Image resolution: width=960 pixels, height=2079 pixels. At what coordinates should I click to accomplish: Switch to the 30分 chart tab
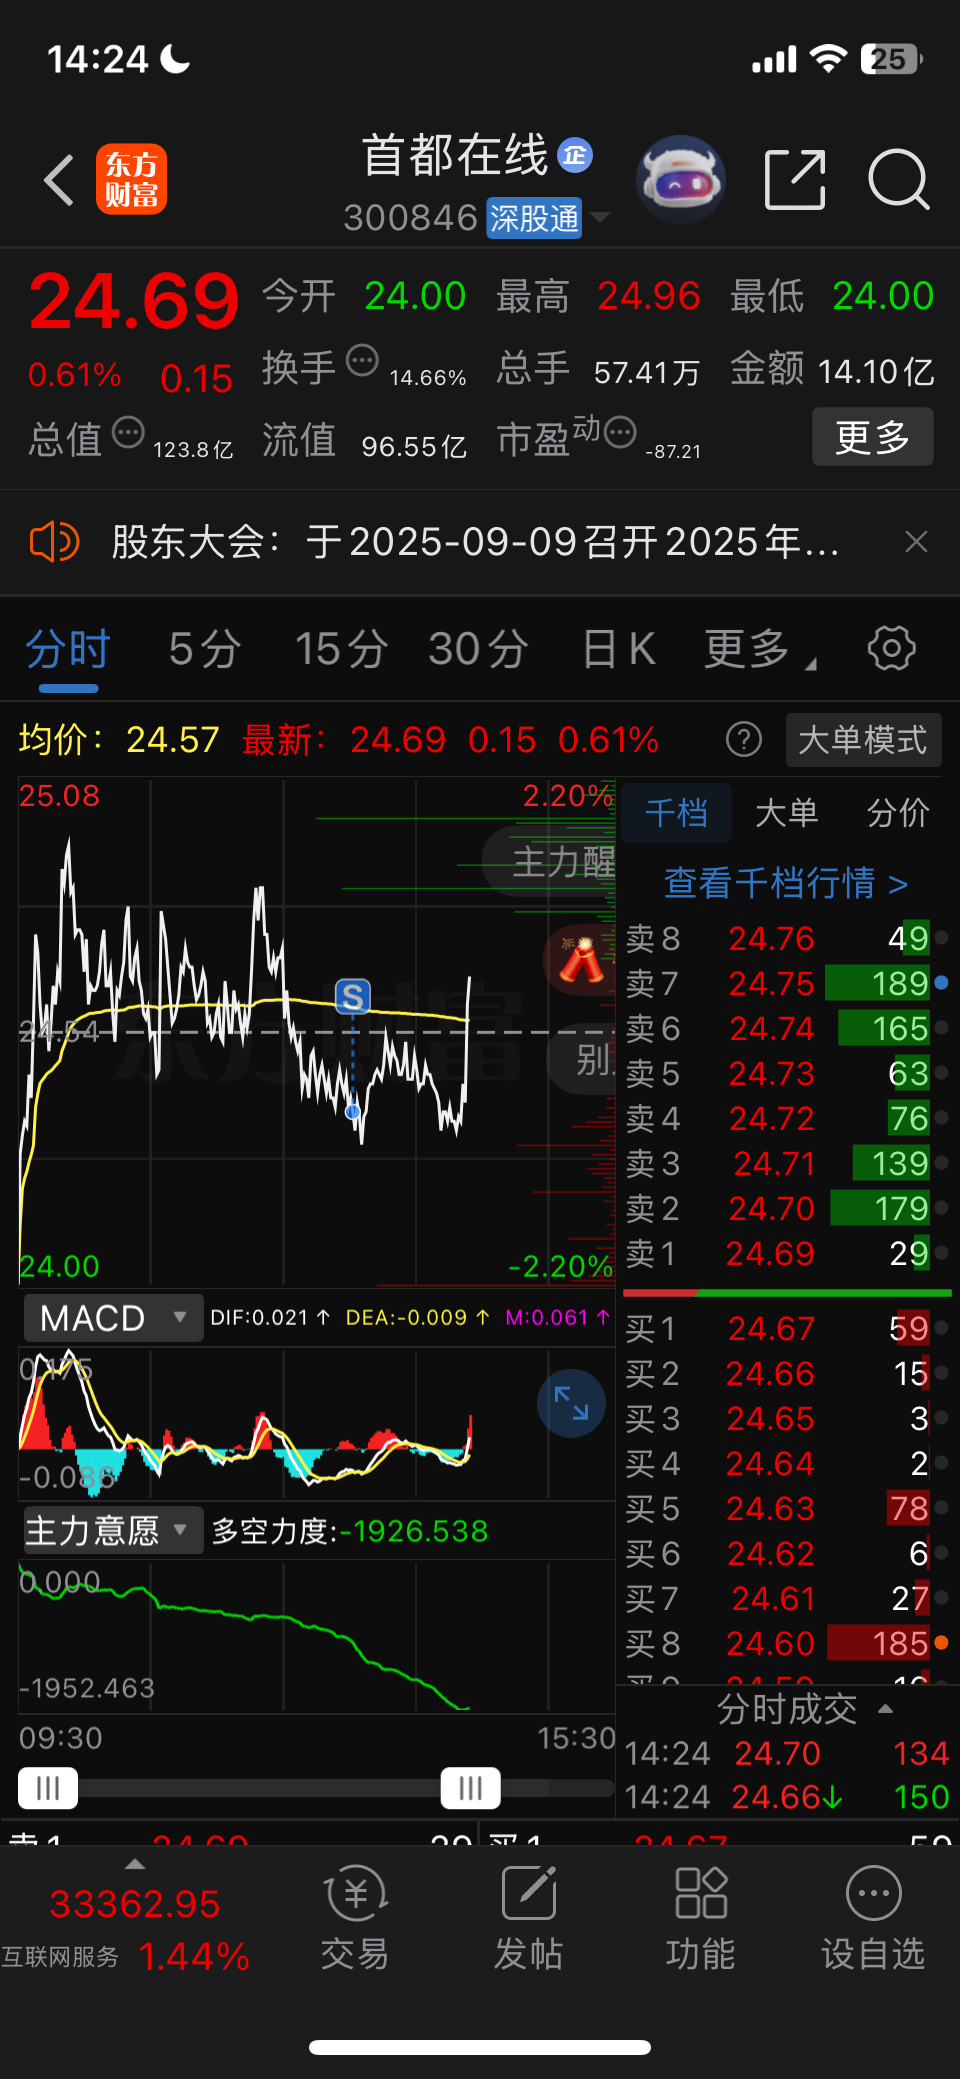pyautogui.click(x=478, y=650)
